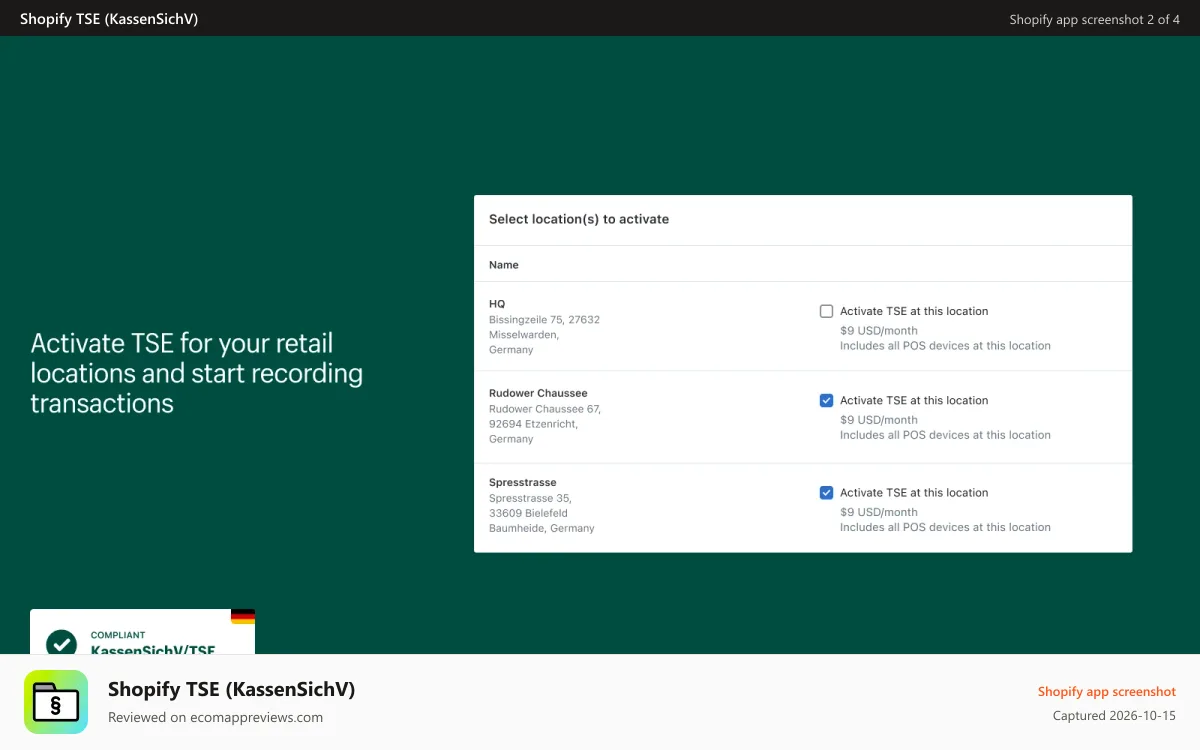Click 'Baumheide, Germany' address text
The image size is (1200, 750).
pyautogui.click(x=542, y=528)
